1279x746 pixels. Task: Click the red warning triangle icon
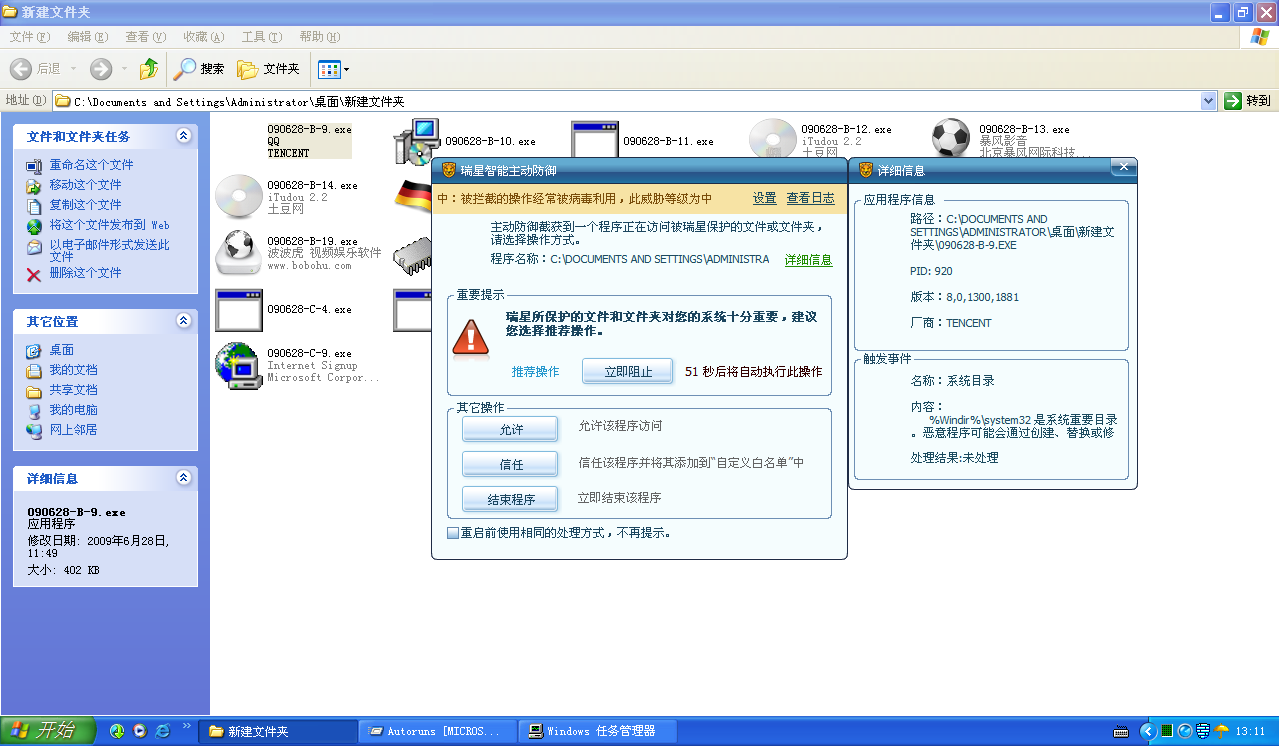[x=469, y=337]
